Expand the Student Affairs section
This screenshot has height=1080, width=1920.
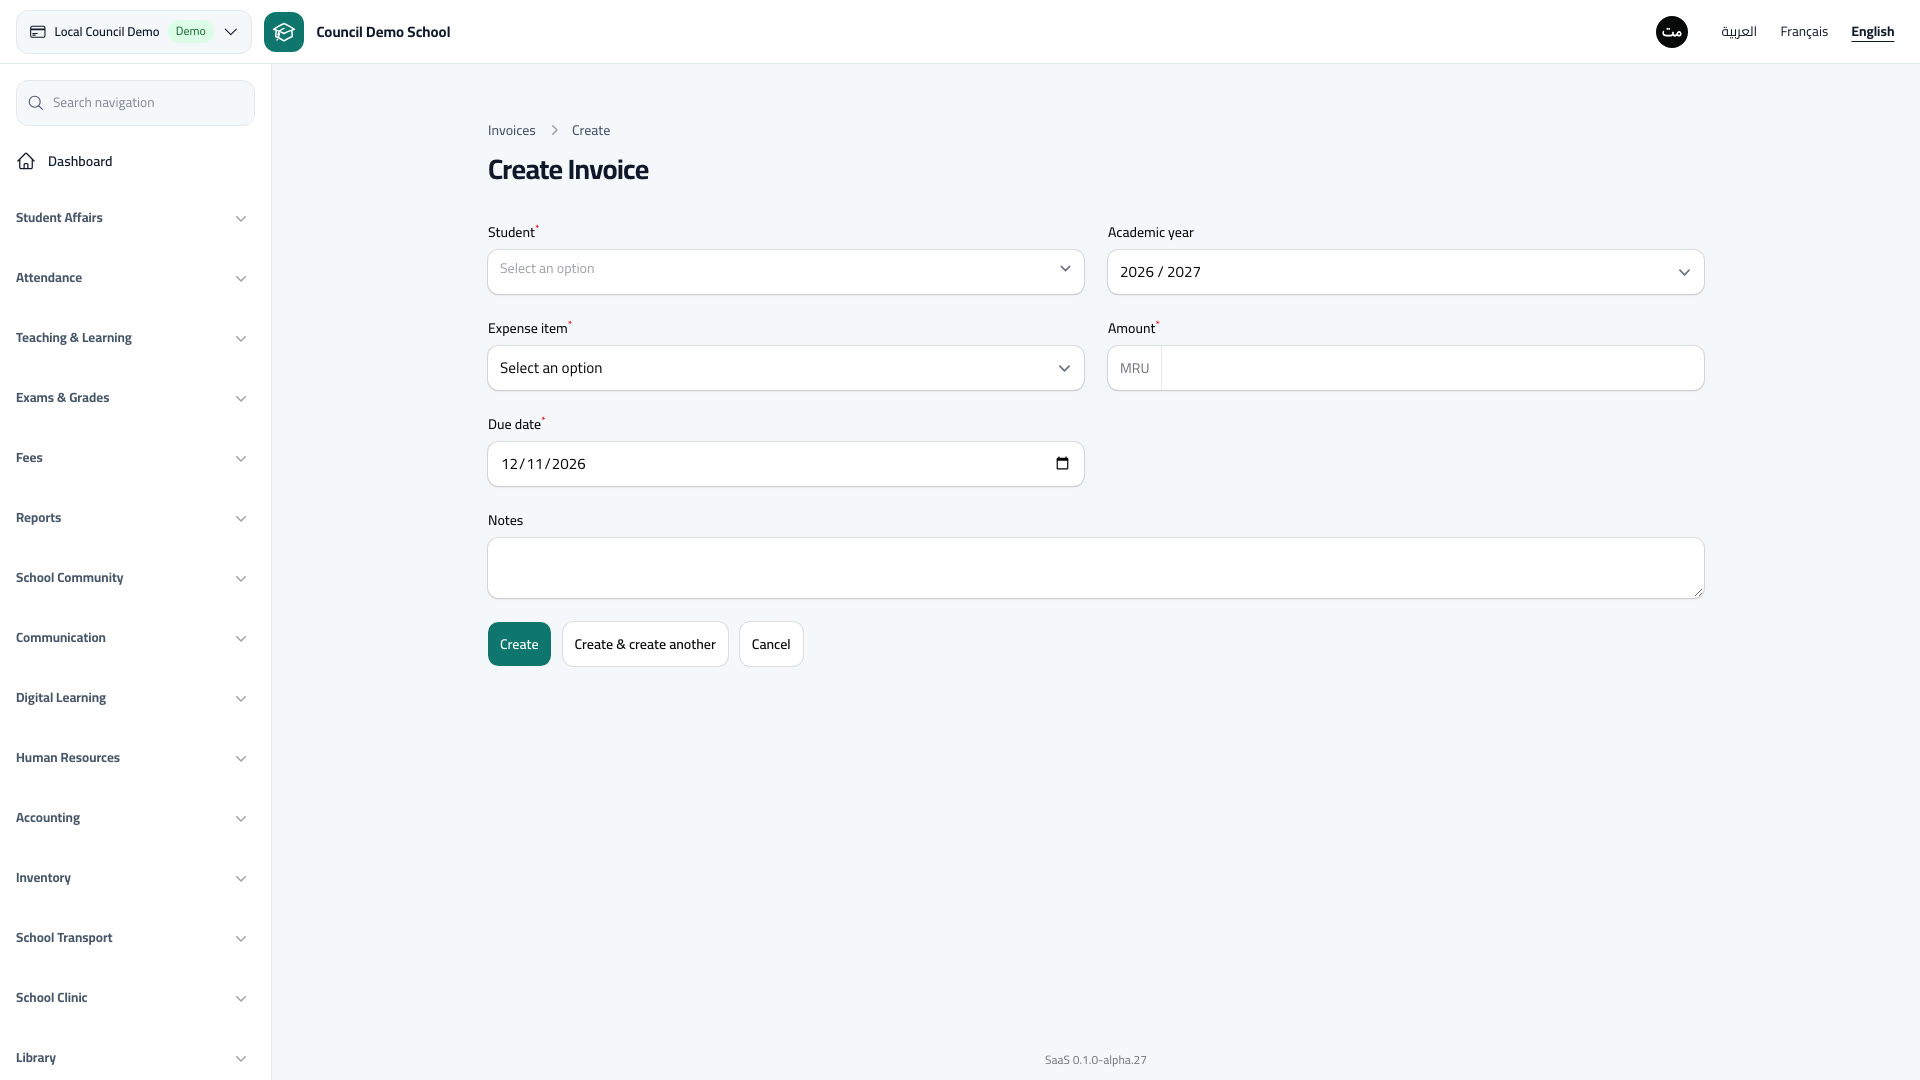coord(131,218)
